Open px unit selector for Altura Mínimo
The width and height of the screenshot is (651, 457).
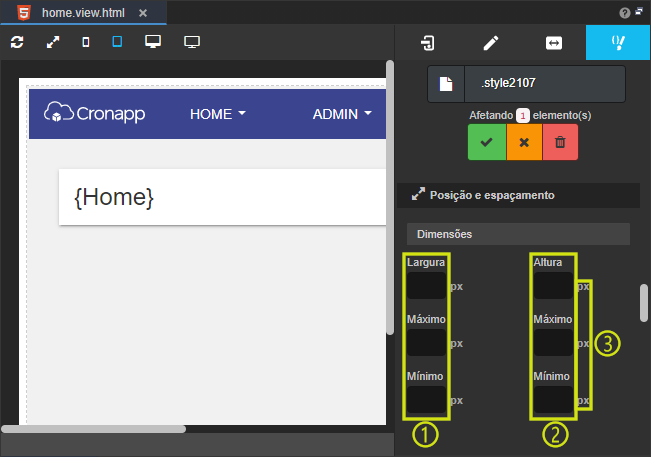[x=583, y=400]
